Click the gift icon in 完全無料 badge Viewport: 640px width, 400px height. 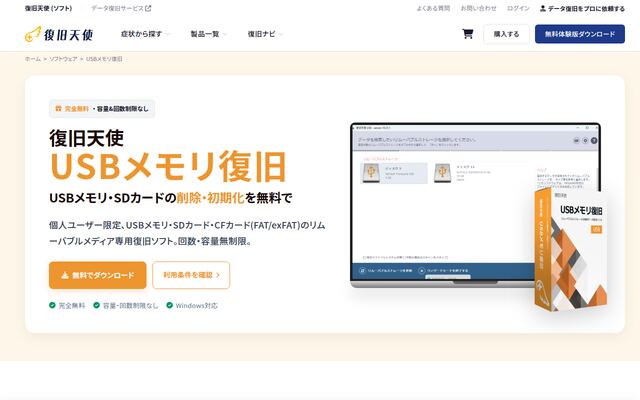click(x=58, y=109)
